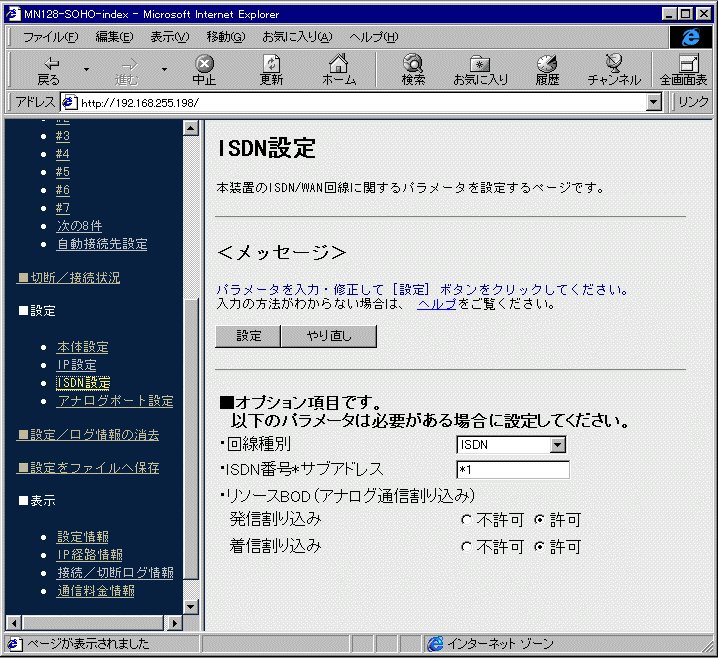The image size is (718, 658).
Task: Open the 接続/切断ログ情報 link
Action: [115, 573]
